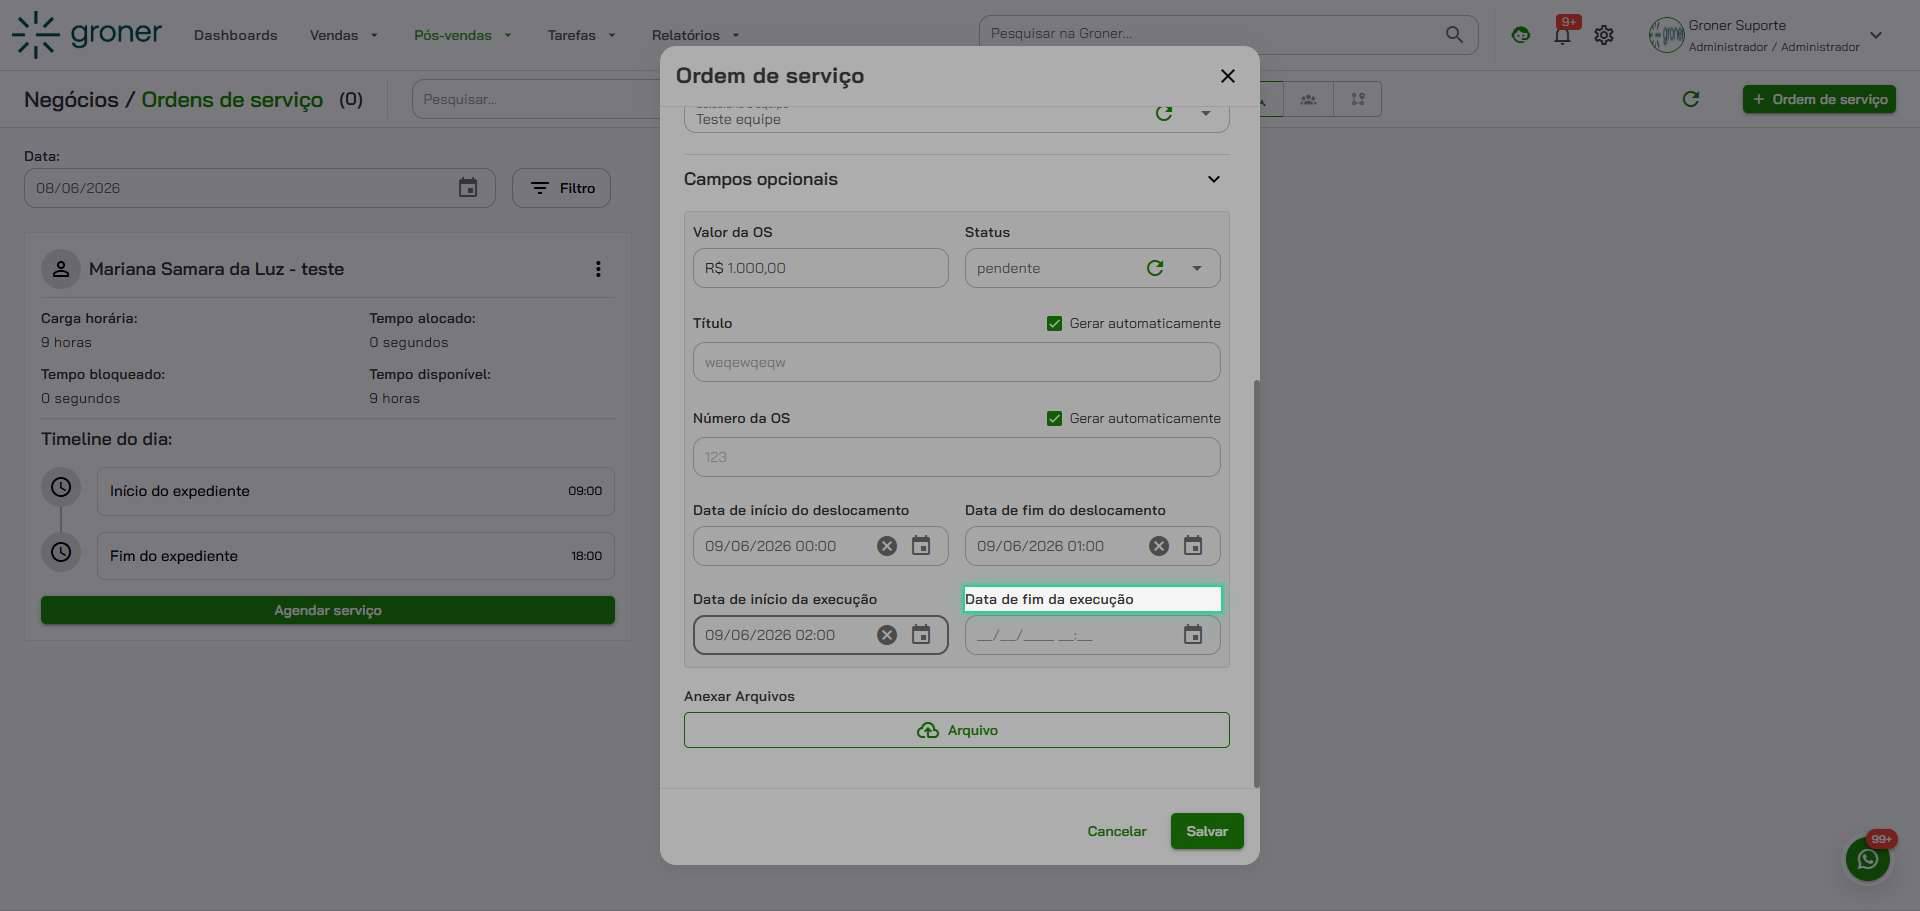Open the three-dot menu for Mariana Samara da Luz
The height and width of the screenshot is (911, 1920).
click(x=598, y=269)
